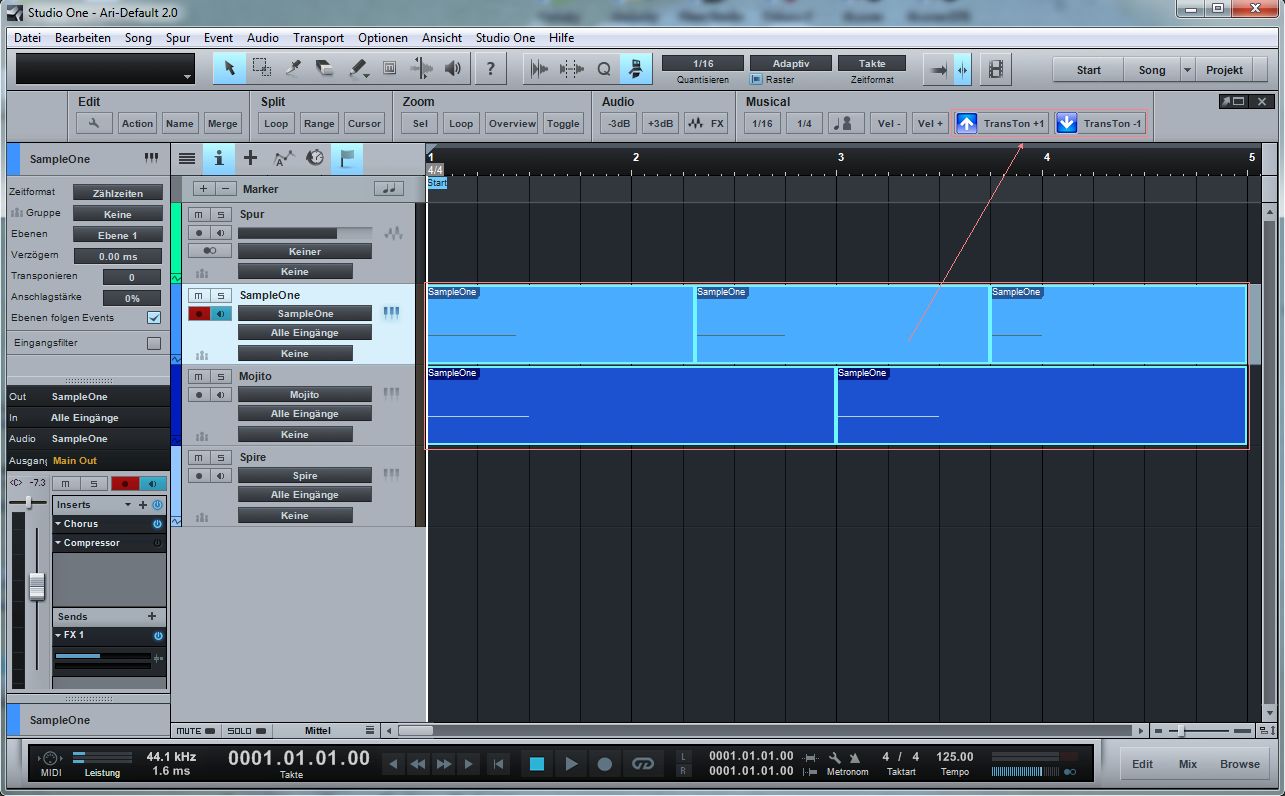Toggle the inspector info icon
Viewport: 1285px width, 796px height.
click(219, 158)
